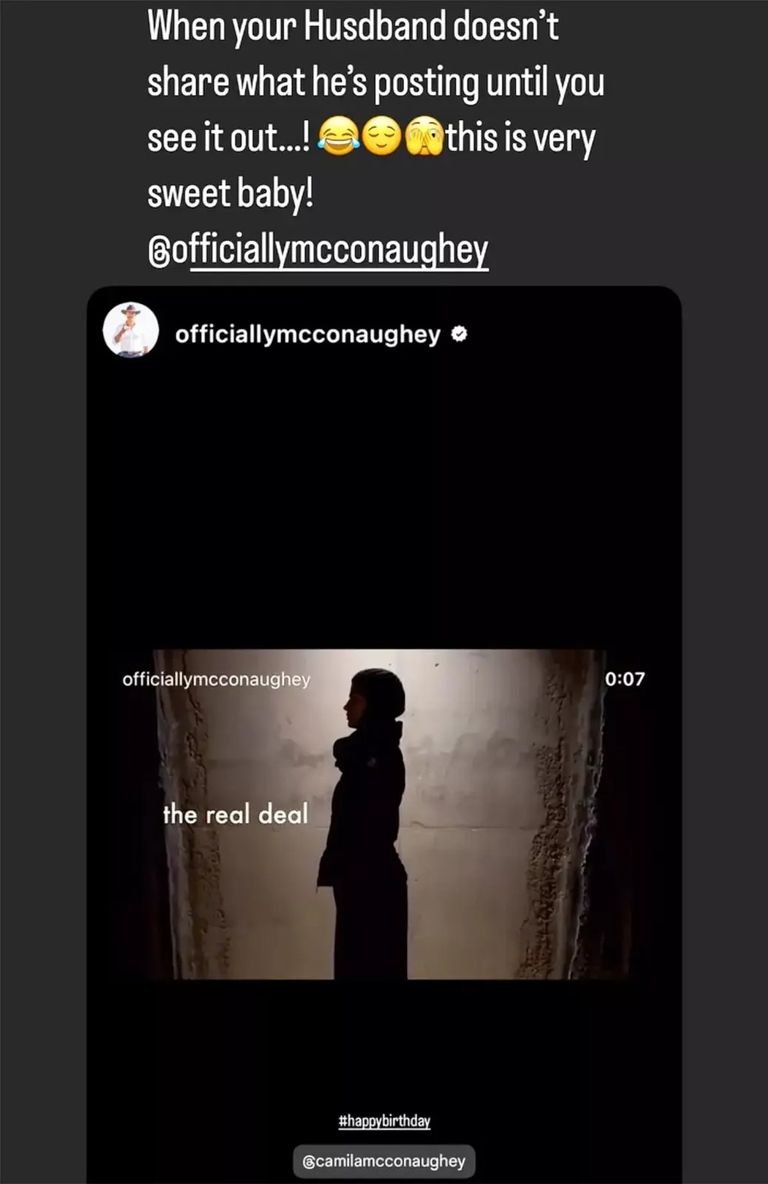Open the #happybirthday hashtag link
This screenshot has height=1184, width=768.
(384, 1121)
